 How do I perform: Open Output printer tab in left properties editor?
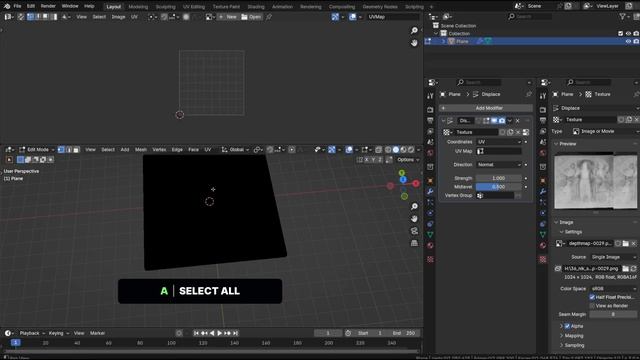click(x=430, y=121)
